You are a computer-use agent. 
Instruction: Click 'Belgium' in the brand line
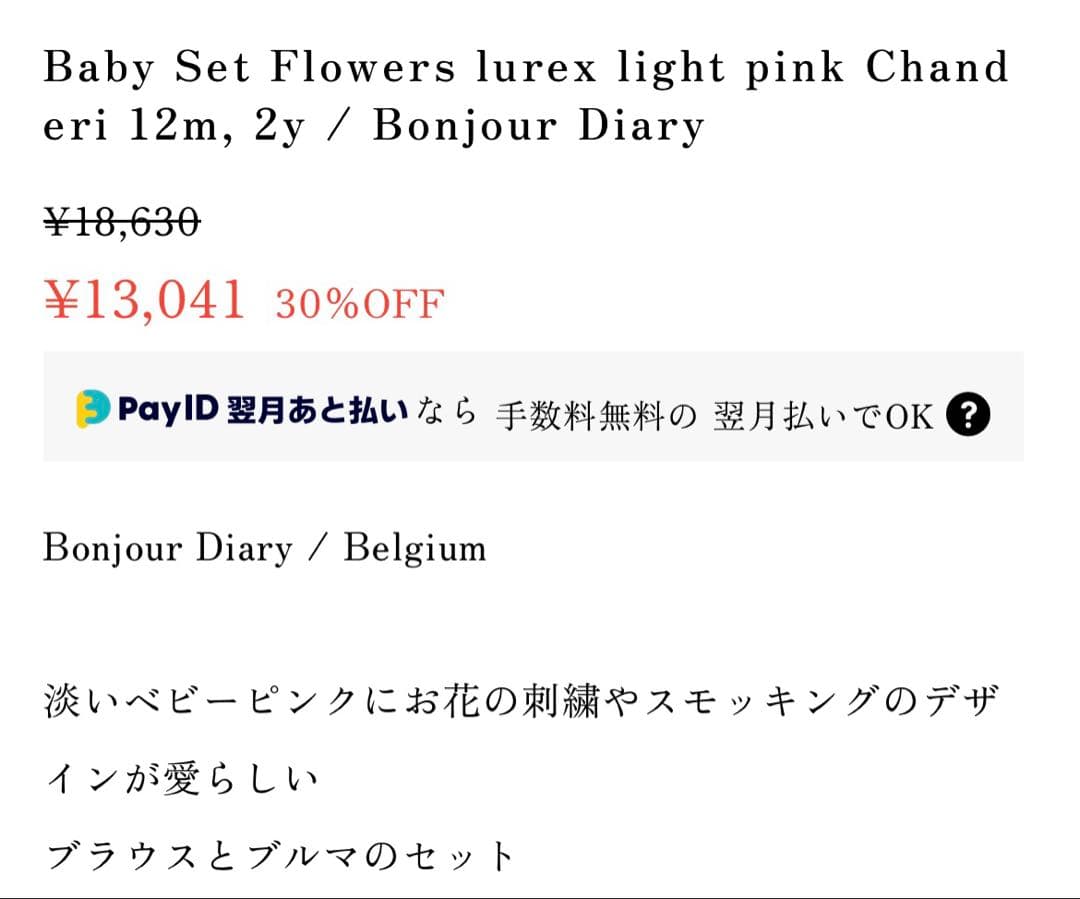click(x=415, y=548)
